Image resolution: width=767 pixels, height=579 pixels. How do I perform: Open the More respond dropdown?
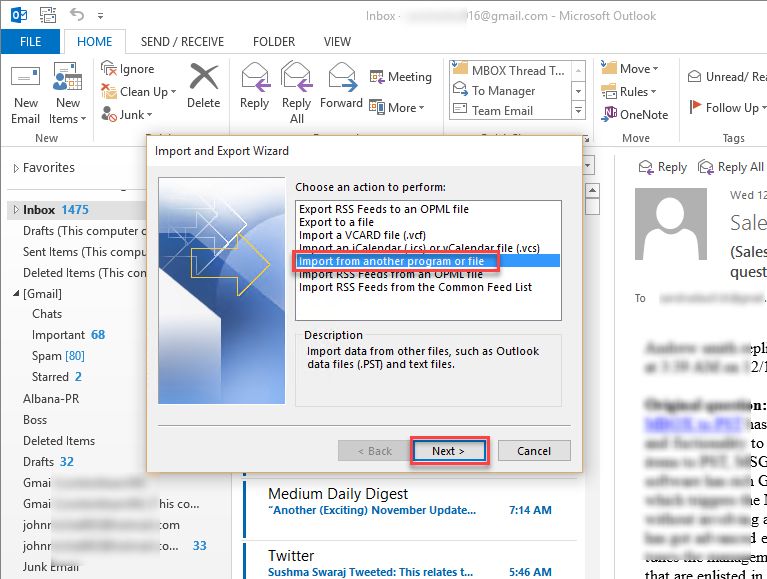tap(397, 108)
